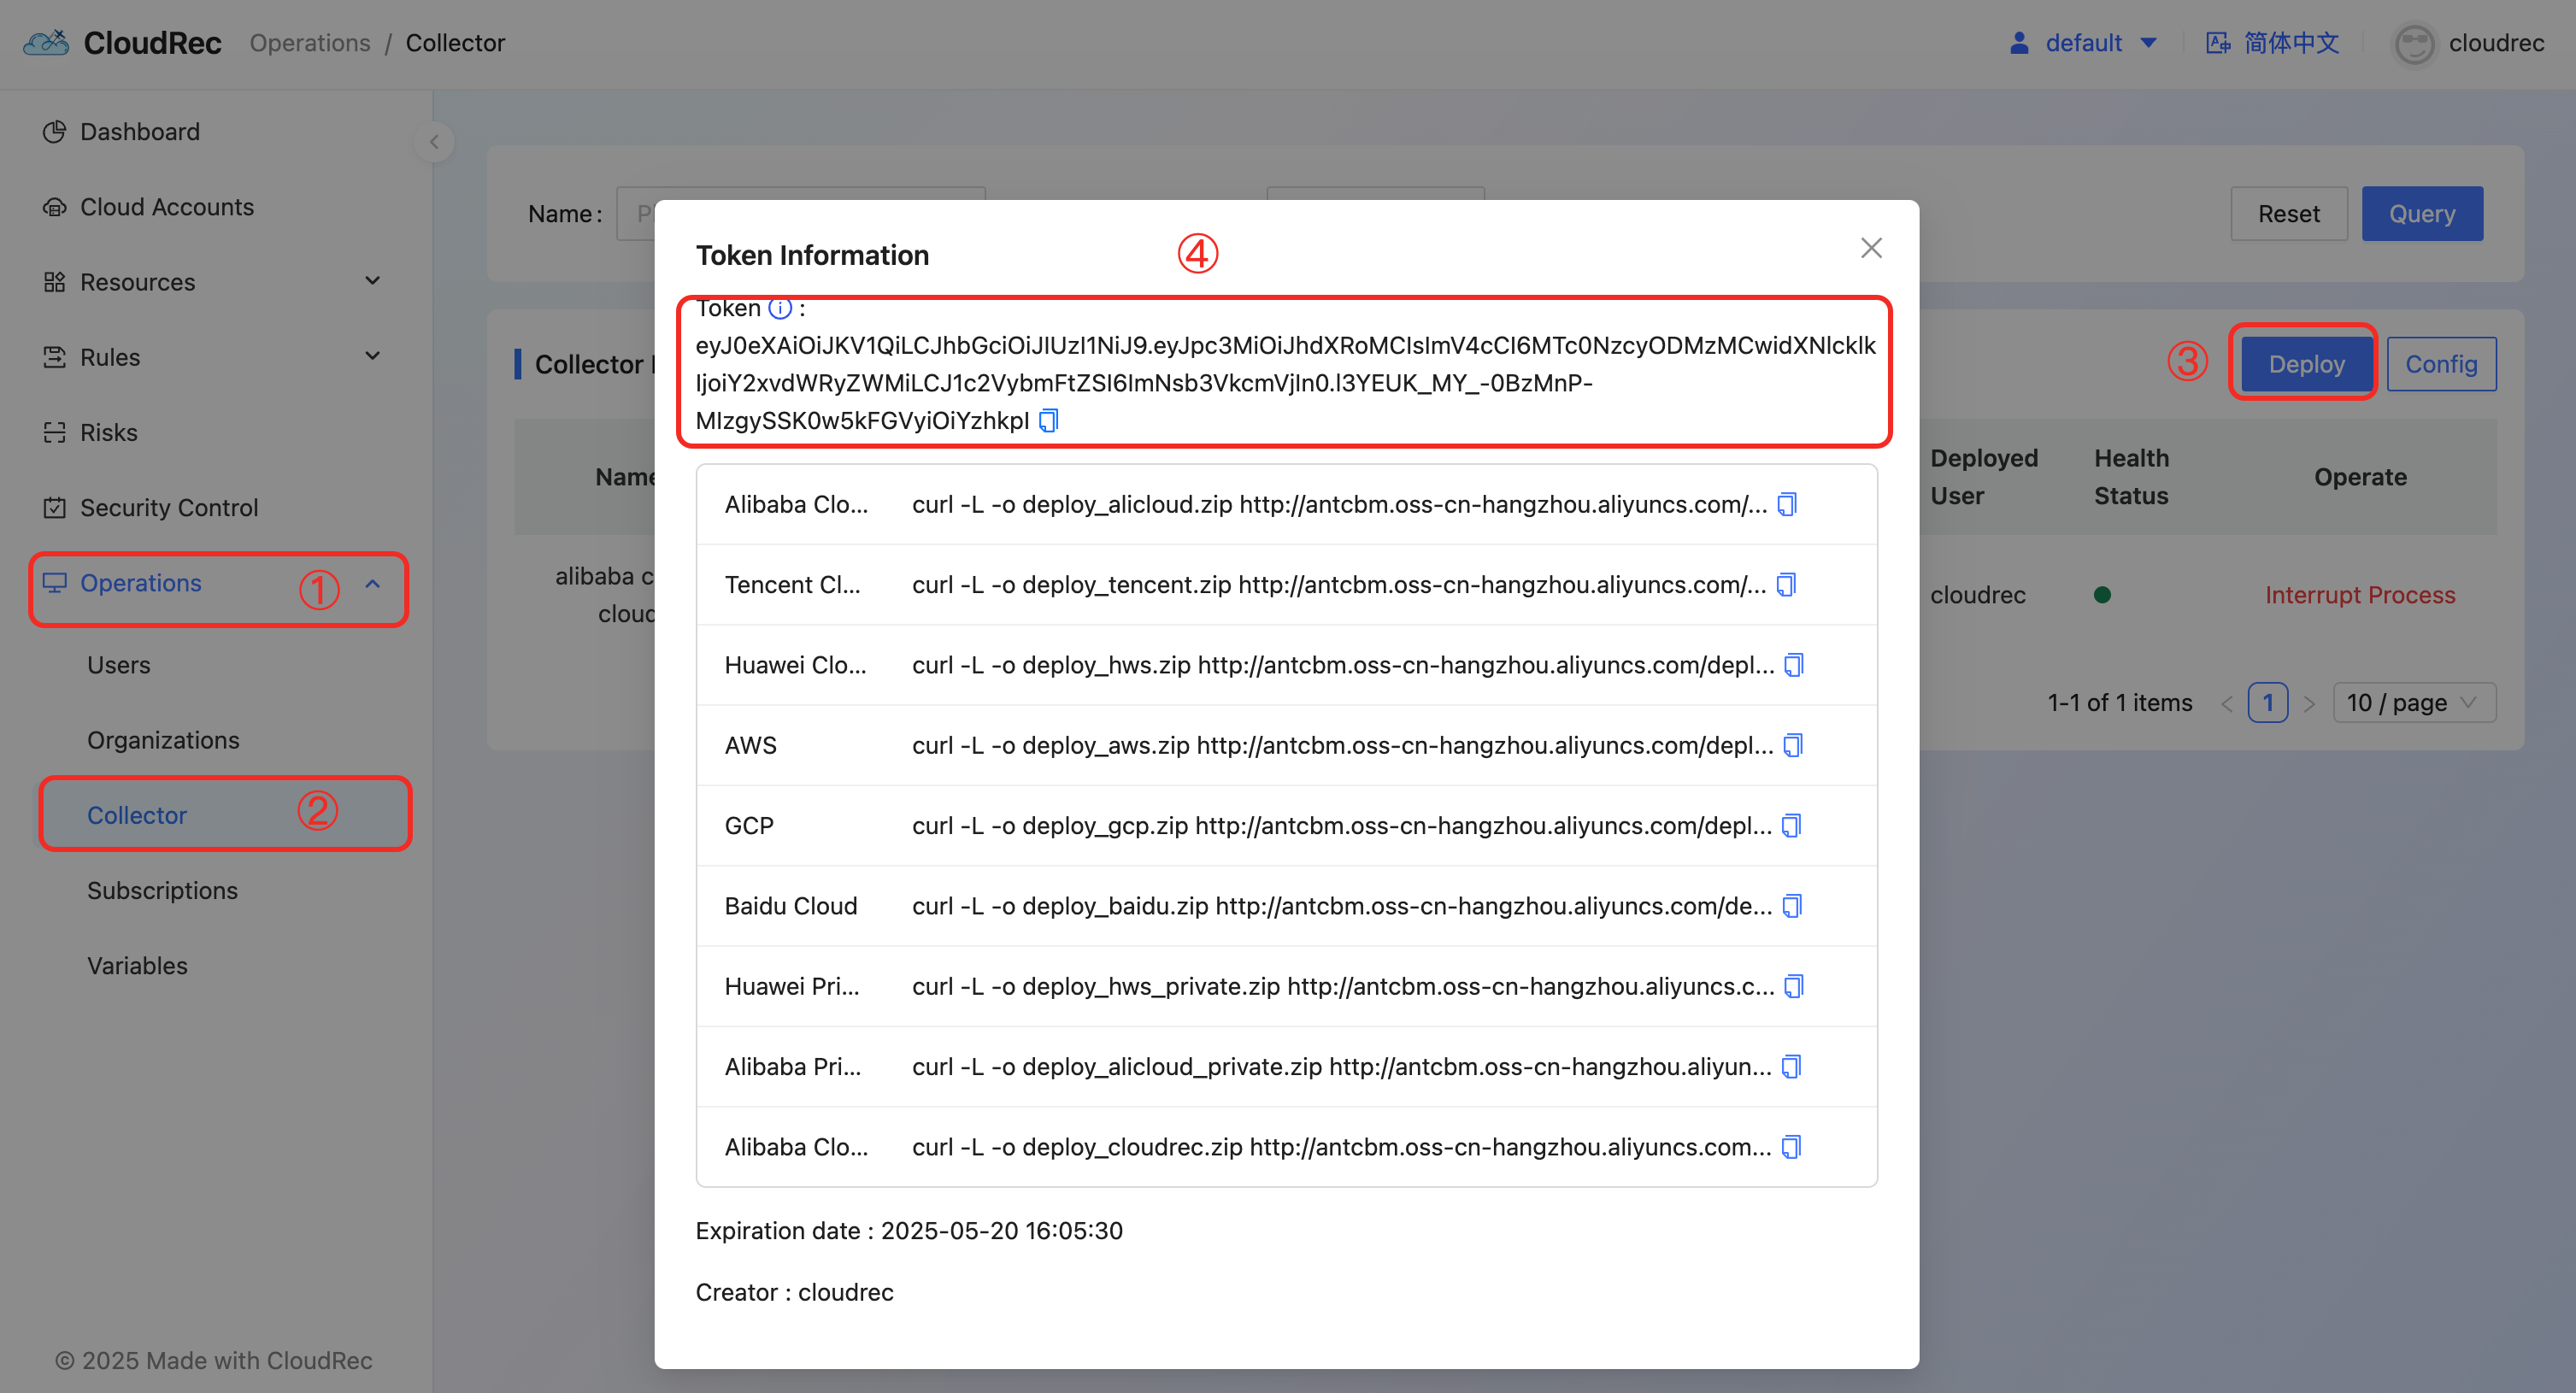This screenshot has height=1393, width=2576.
Task: Copy the deploy_baidu.zip curl command
Action: pos(1792,906)
